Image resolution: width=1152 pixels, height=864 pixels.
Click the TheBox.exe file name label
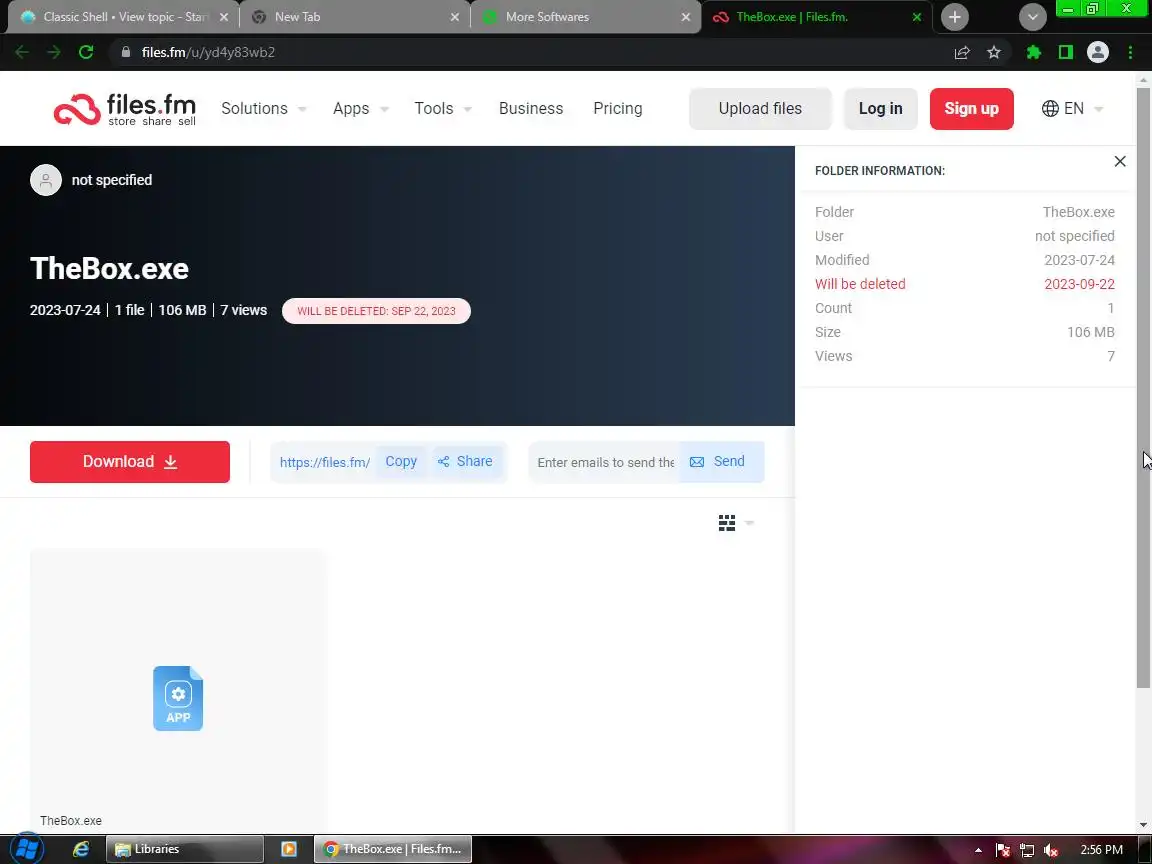pos(71,821)
